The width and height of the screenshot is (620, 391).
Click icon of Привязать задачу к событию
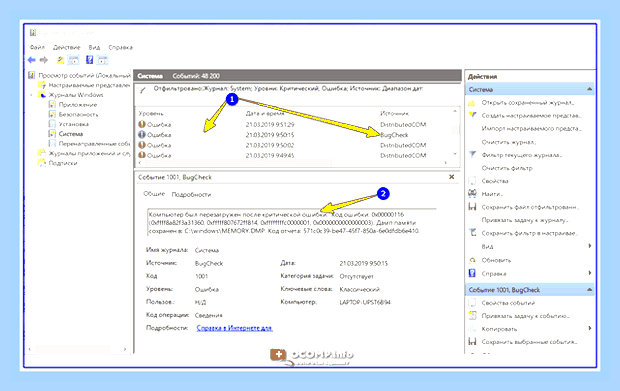pyautogui.click(x=472, y=315)
